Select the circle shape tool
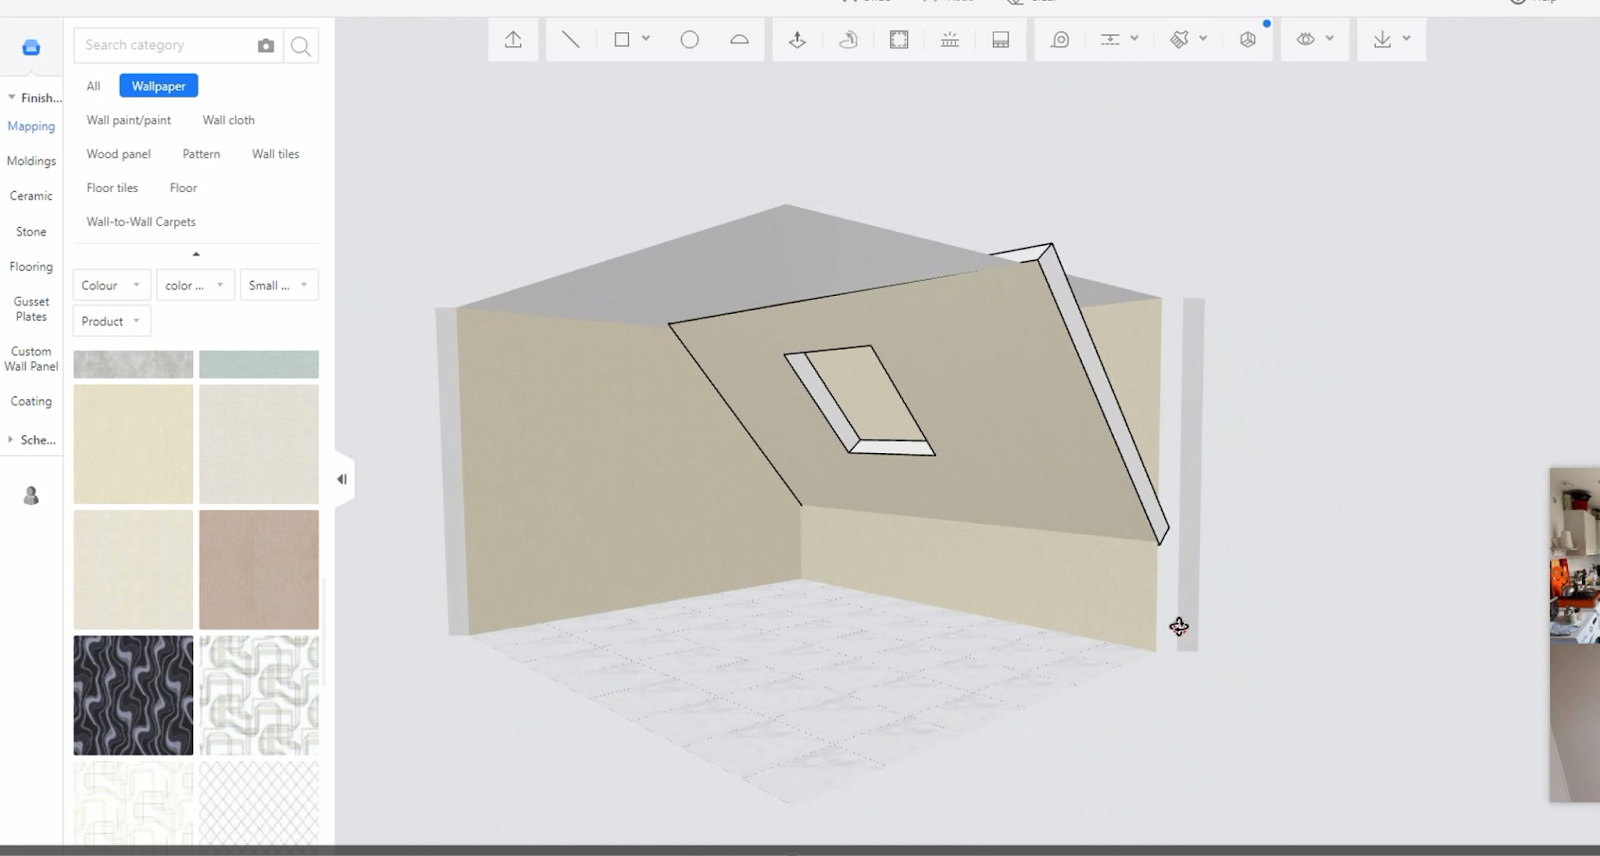The height and width of the screenshot is (856, 1600). point(689,40)
